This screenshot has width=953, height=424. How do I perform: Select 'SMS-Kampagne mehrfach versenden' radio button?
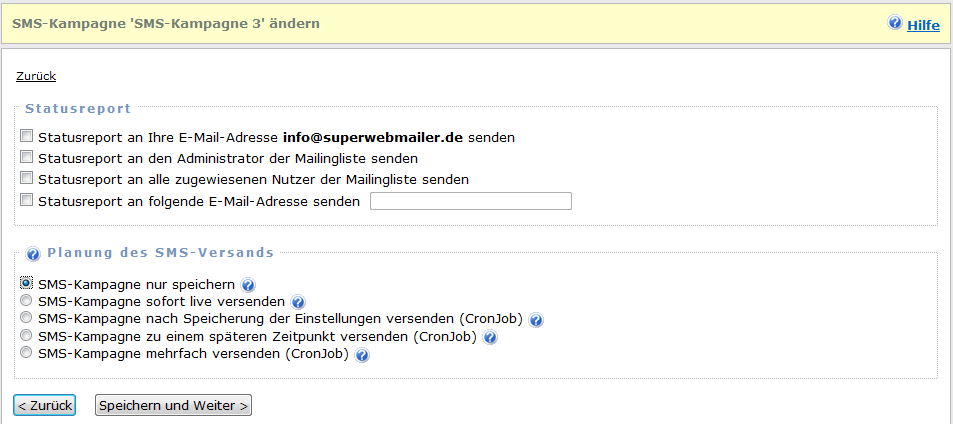27,354
